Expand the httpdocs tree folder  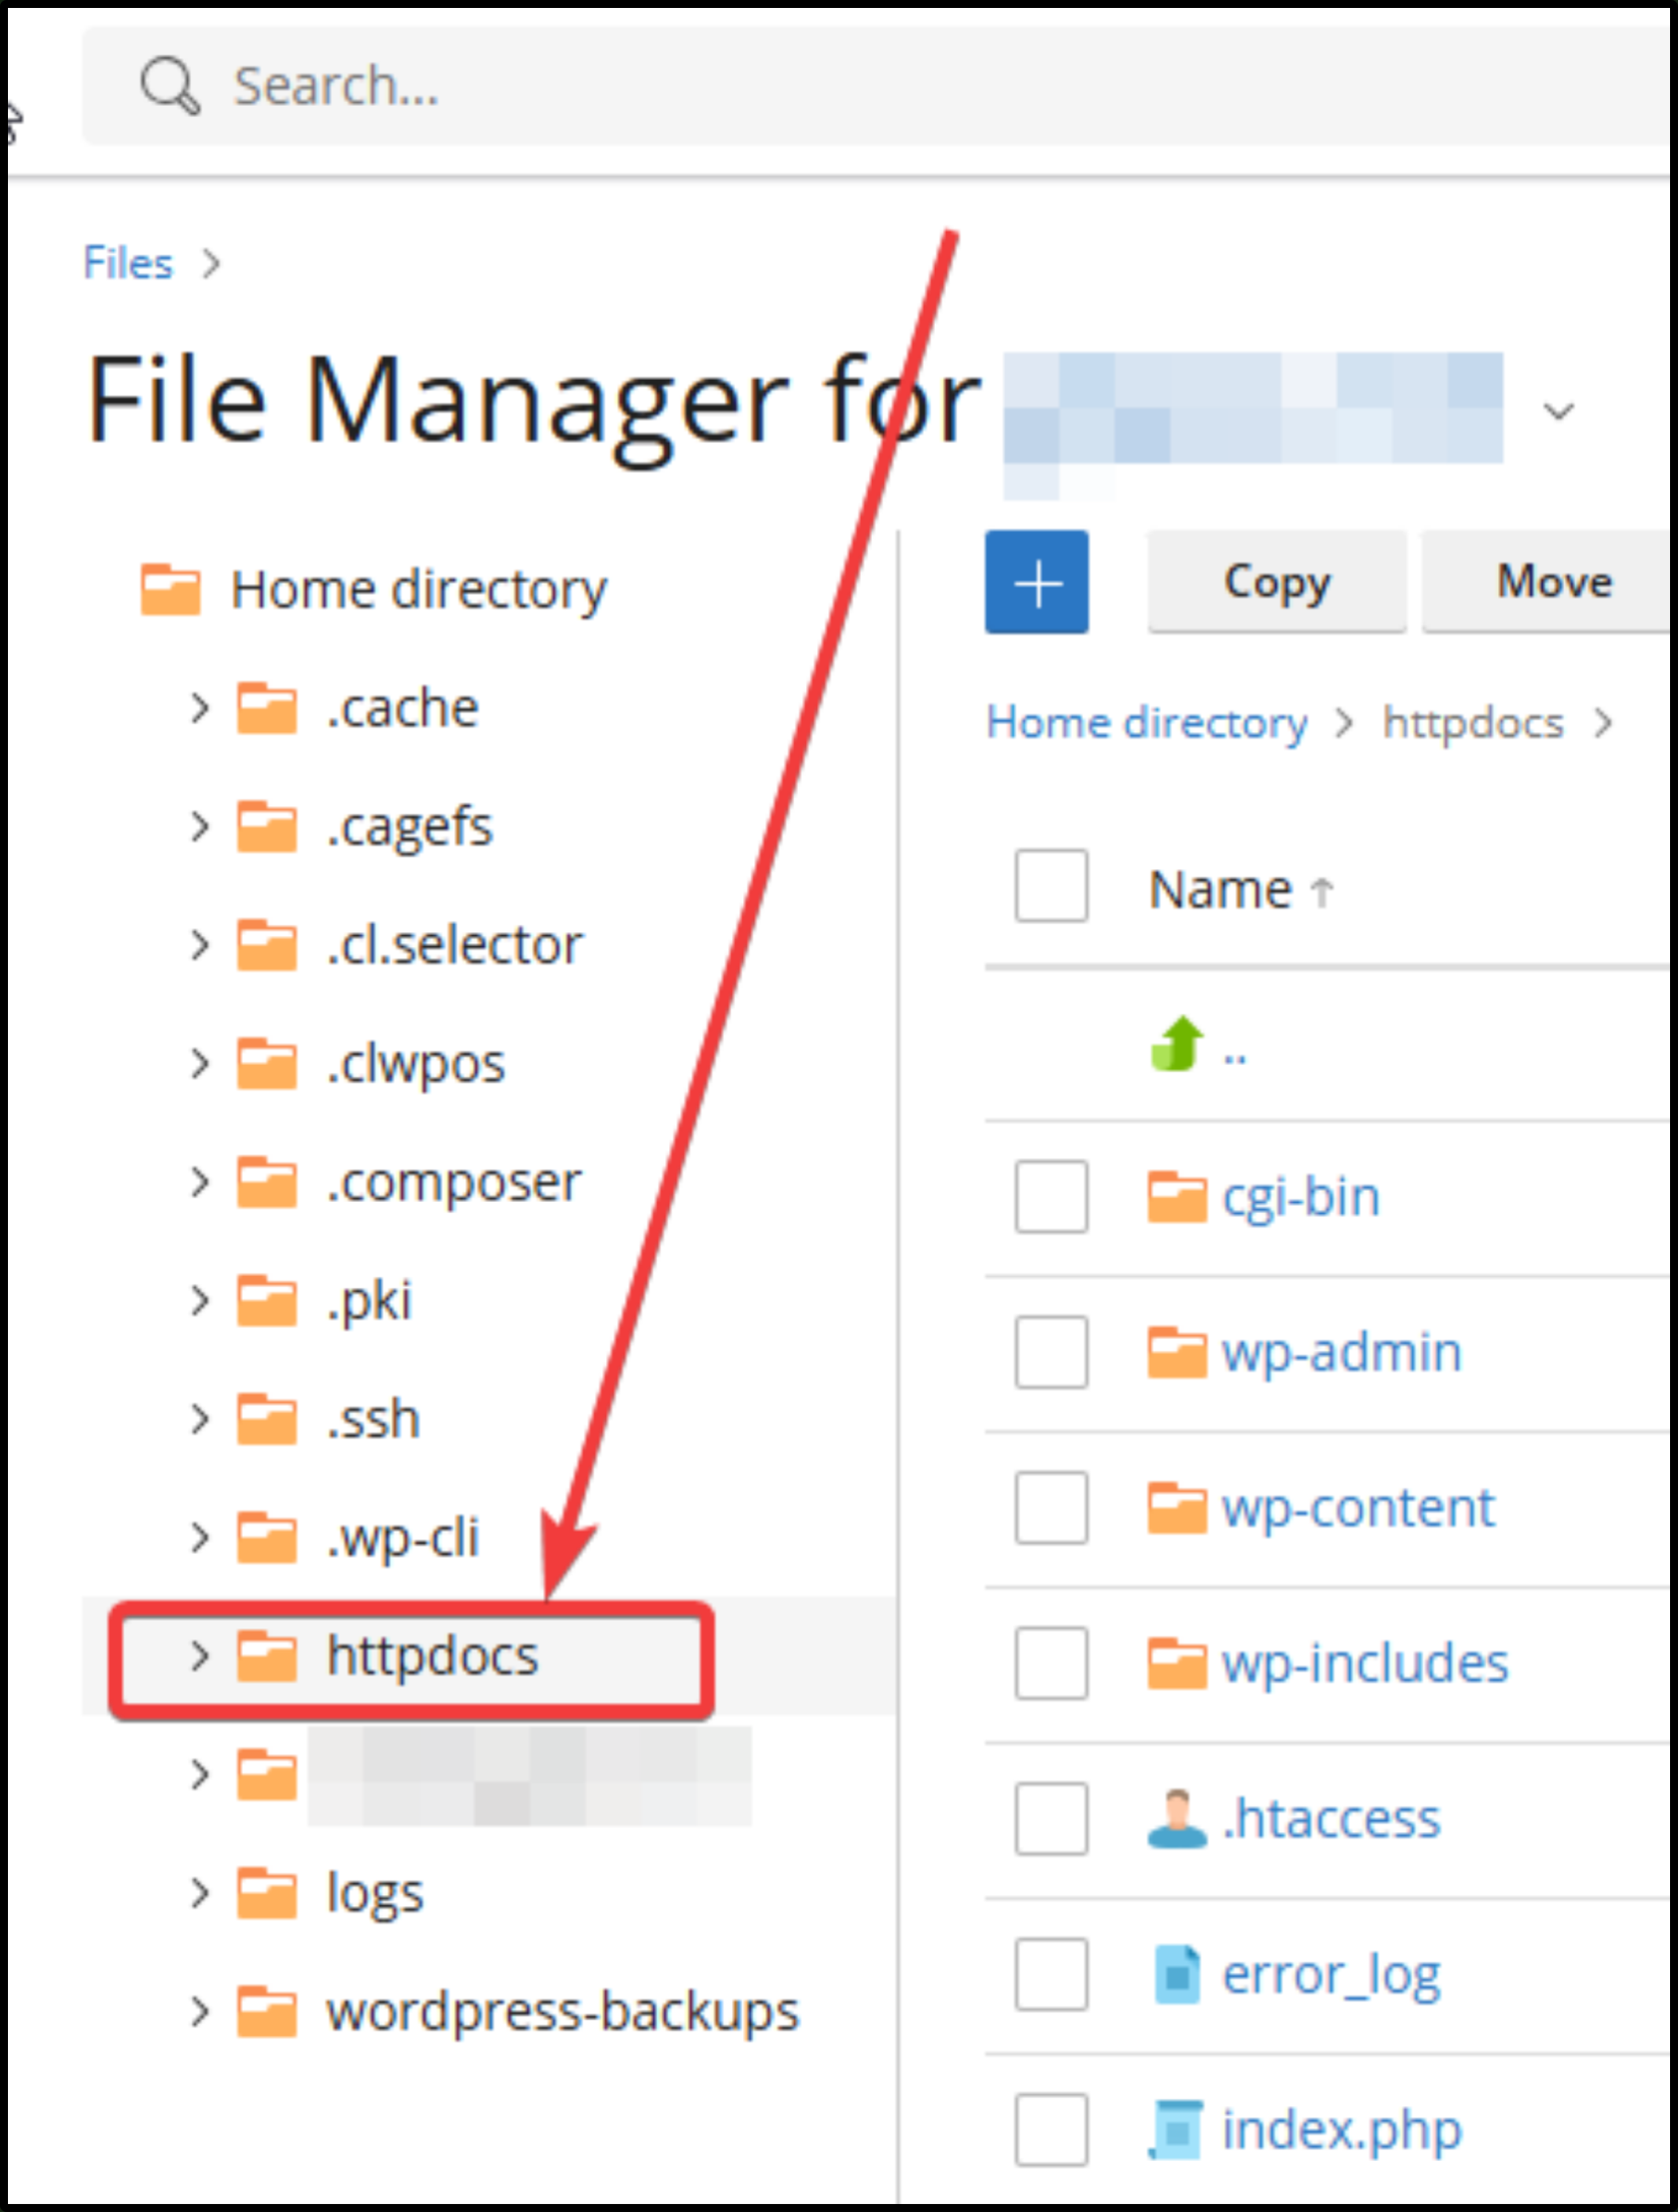[200, 1656]
